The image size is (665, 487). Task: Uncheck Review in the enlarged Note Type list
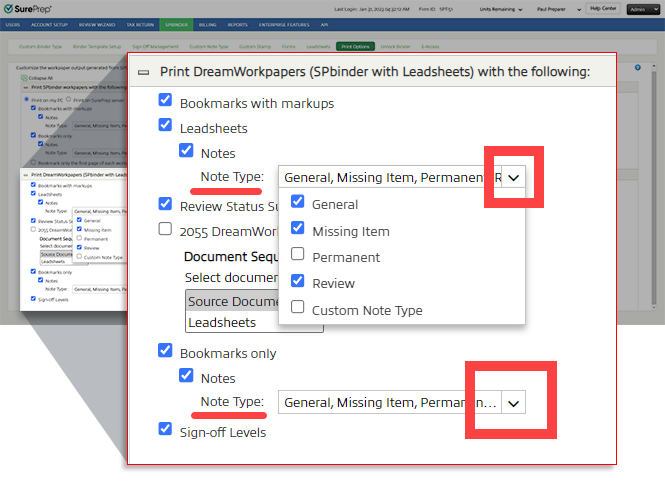tap(297, 280)
